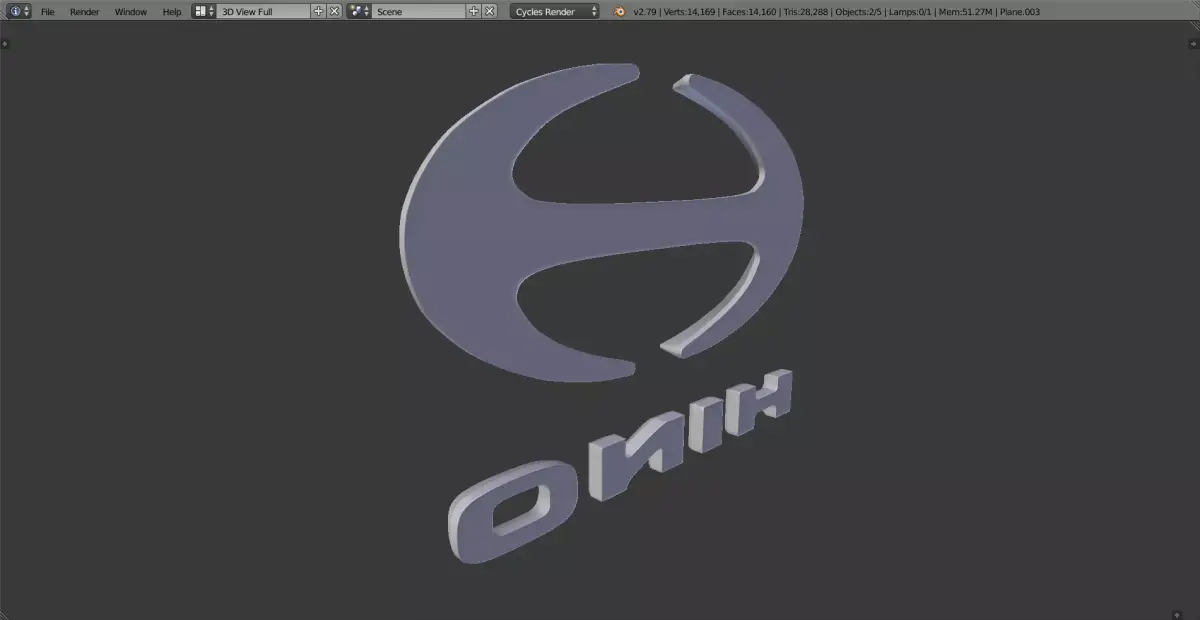Click the 'Mem:51.27M' statistic text
Viewport: 1200px width, 620px height.
(x=965, y=12)
